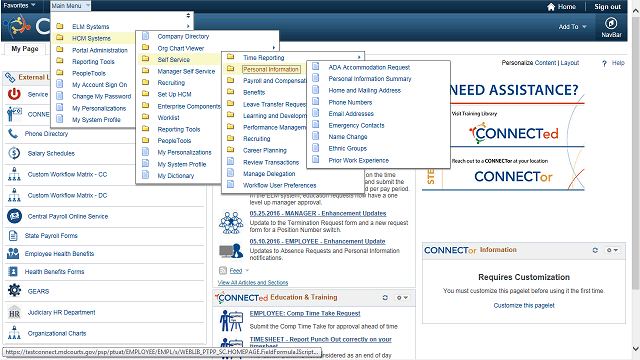The height and width of the screenshot is (360, 640).
Task: Click the page scrollbar up arrow
Action: coord(636,11)
